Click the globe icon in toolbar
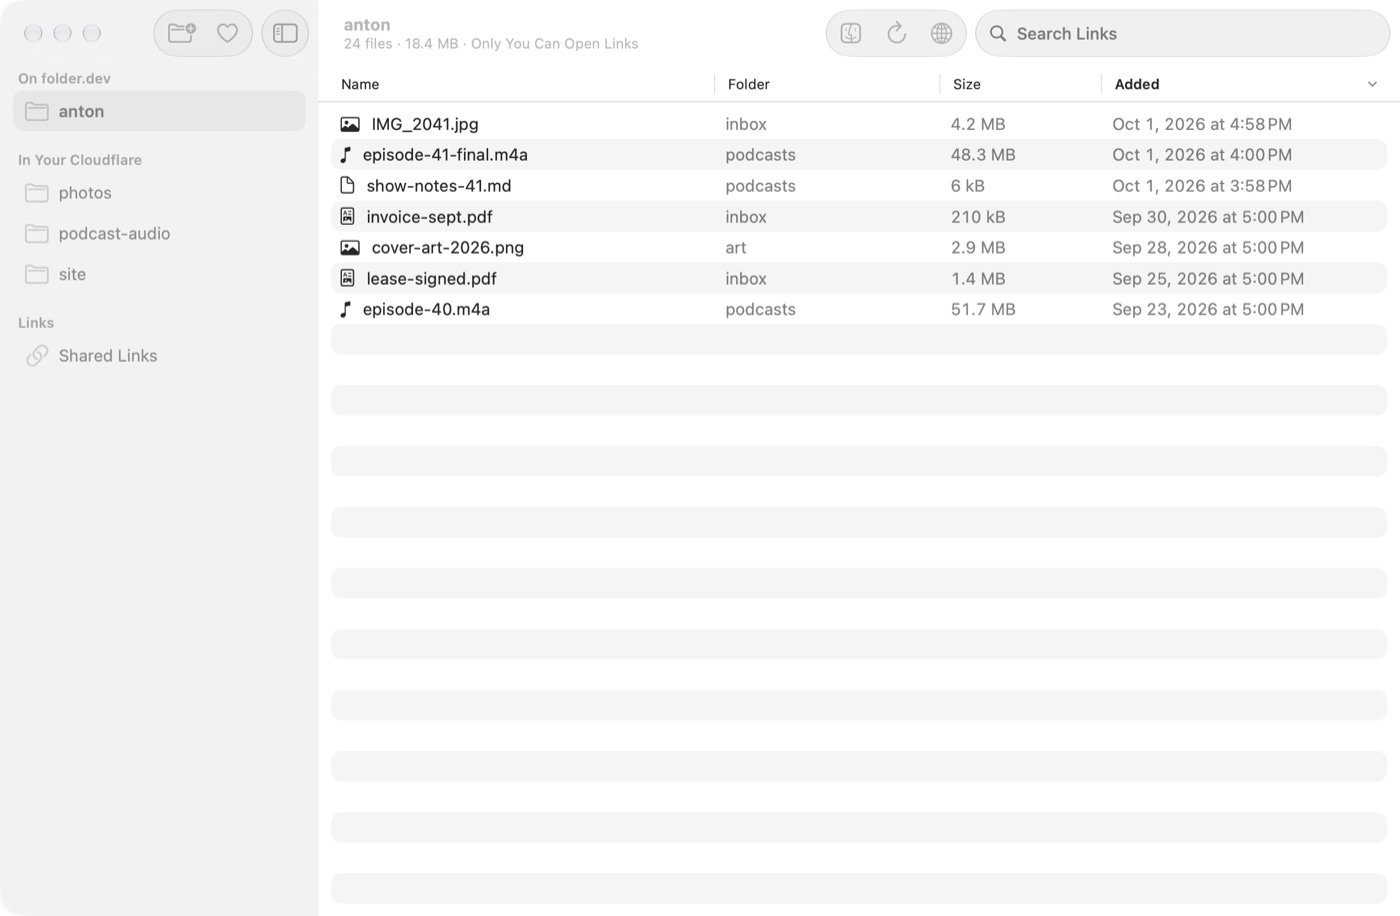The height and width of the screenshot is (916, 1400). pos(941,33)
